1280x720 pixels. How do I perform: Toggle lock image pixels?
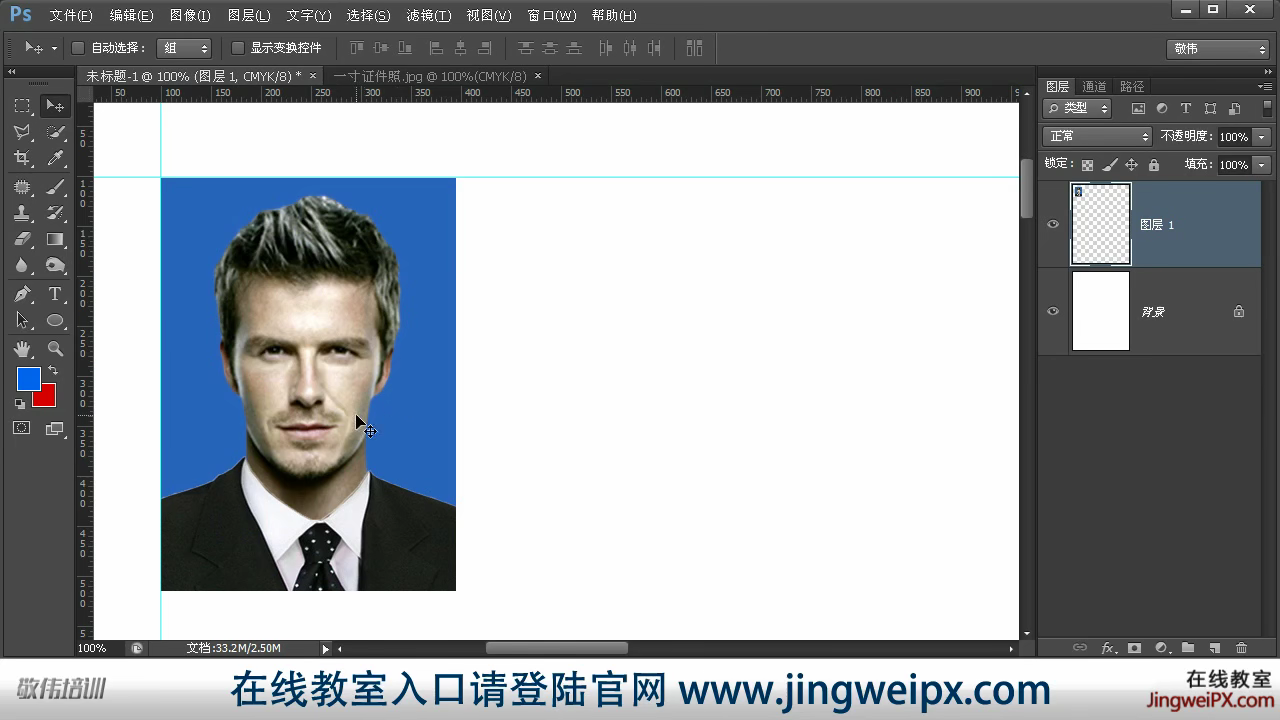click(1109, 165)
